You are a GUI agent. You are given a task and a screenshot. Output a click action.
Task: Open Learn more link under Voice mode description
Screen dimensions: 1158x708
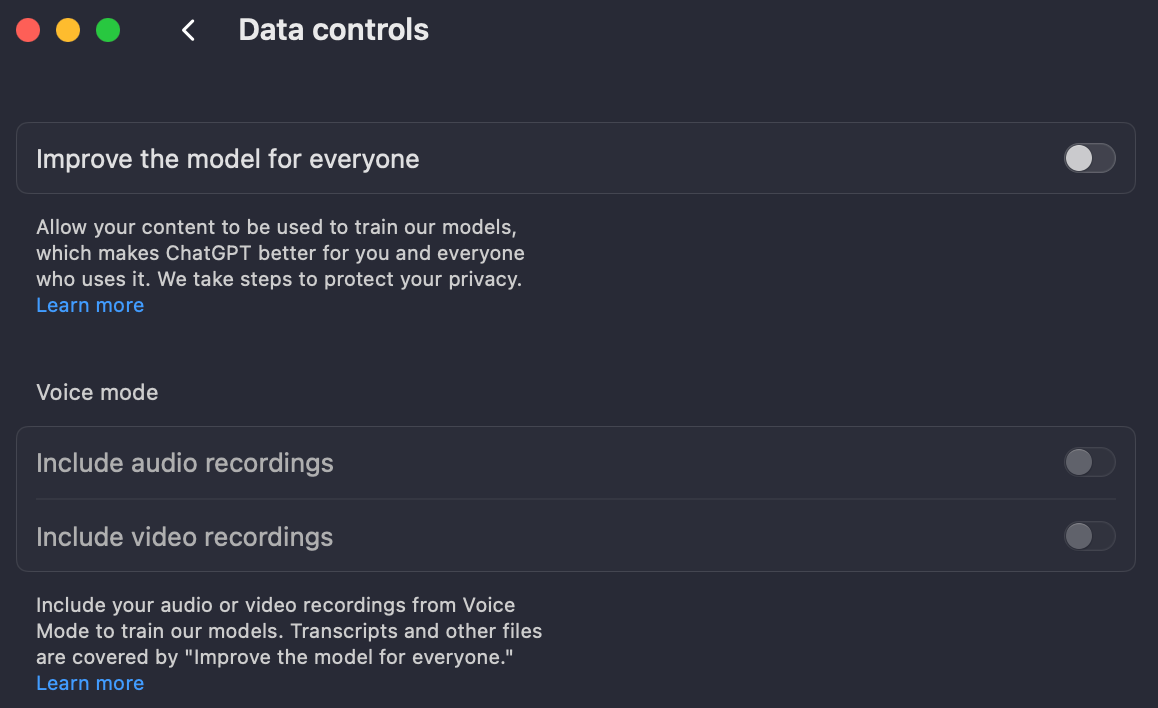coord(90,683)
